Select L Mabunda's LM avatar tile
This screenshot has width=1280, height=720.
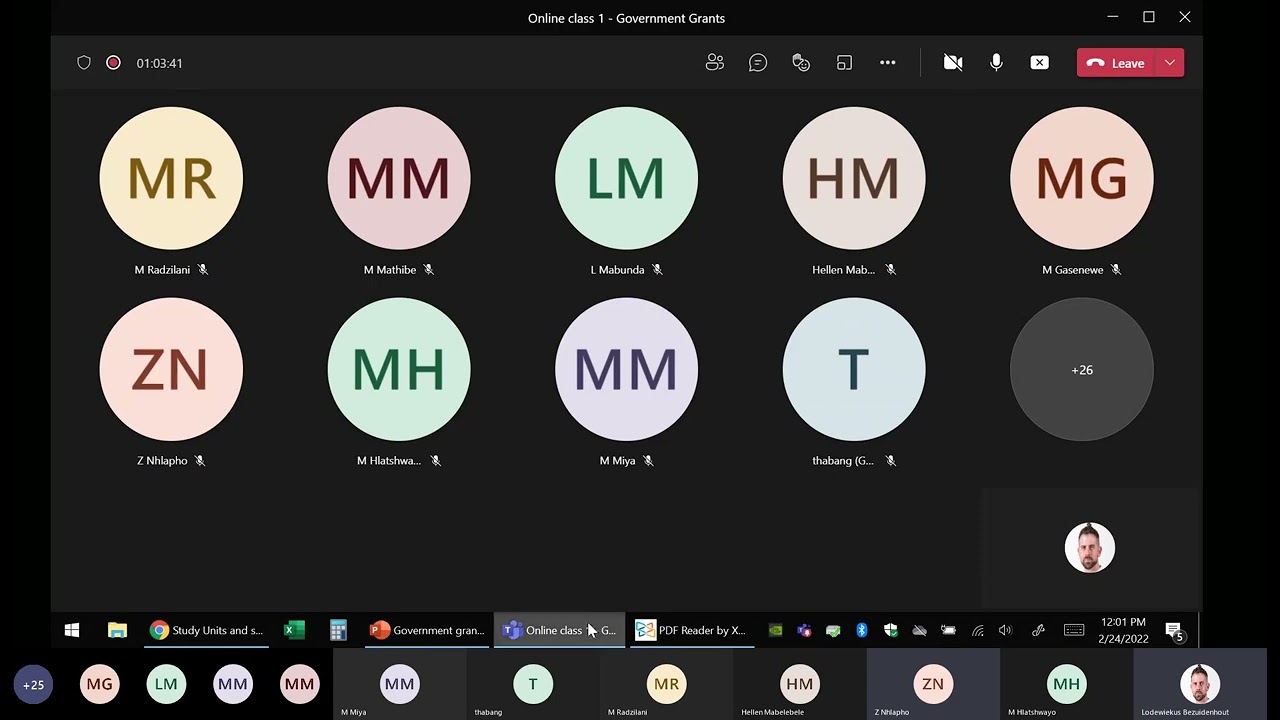[626, 178]
